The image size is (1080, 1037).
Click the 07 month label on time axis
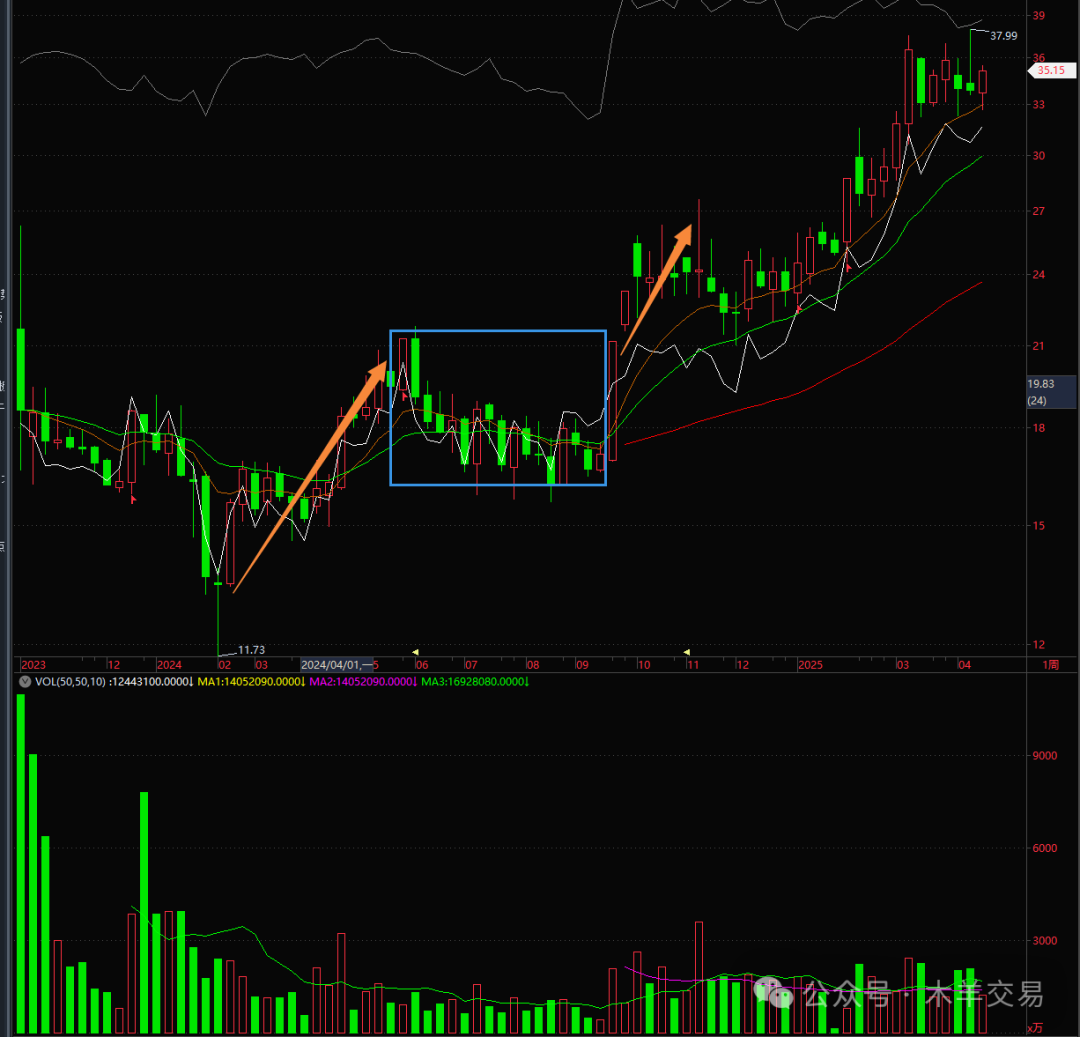point(470,664)
